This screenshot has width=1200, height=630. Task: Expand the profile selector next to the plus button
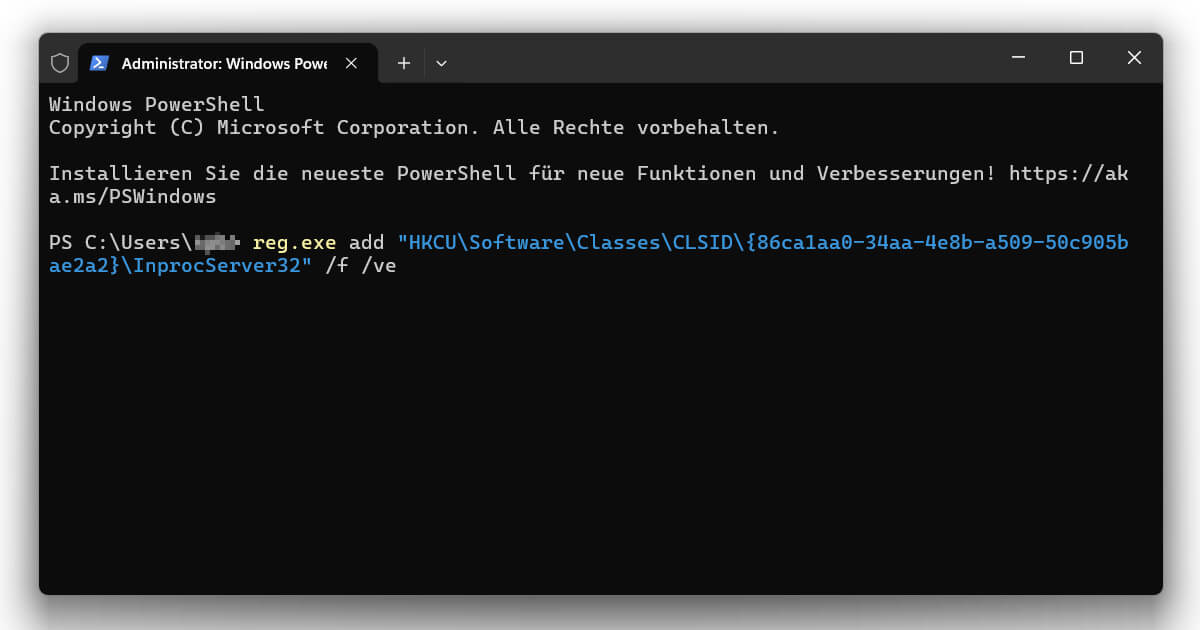pyautogui.click(x=441, y=62)
